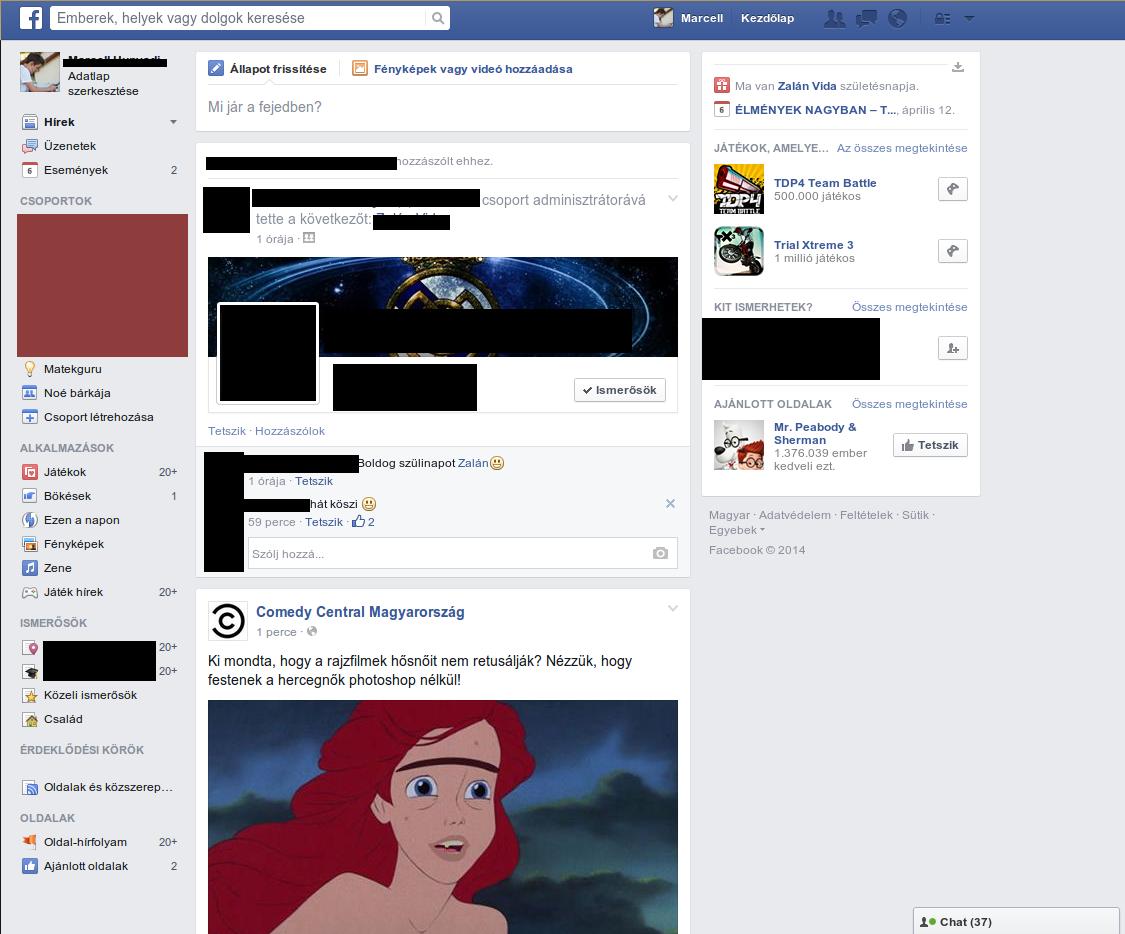Image resolution: width=1125 pixels, height=934 pixels.
Task: Click the Ismerősök friends button
Action: (620, 390)
